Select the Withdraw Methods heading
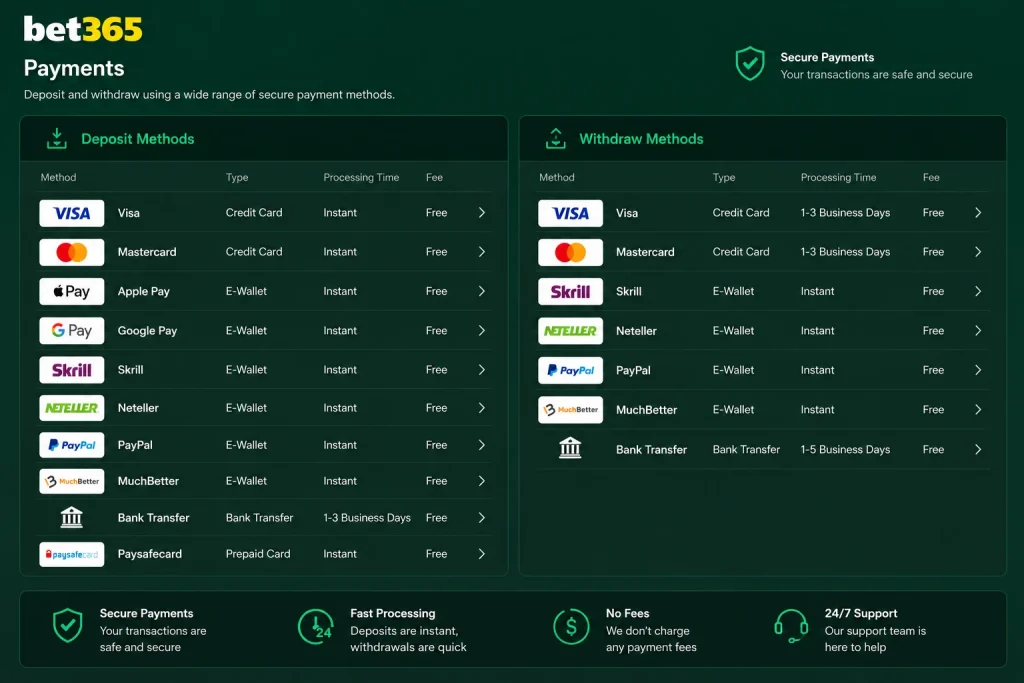The height and width of the screenshot is (683, 1024). [641, 139]
